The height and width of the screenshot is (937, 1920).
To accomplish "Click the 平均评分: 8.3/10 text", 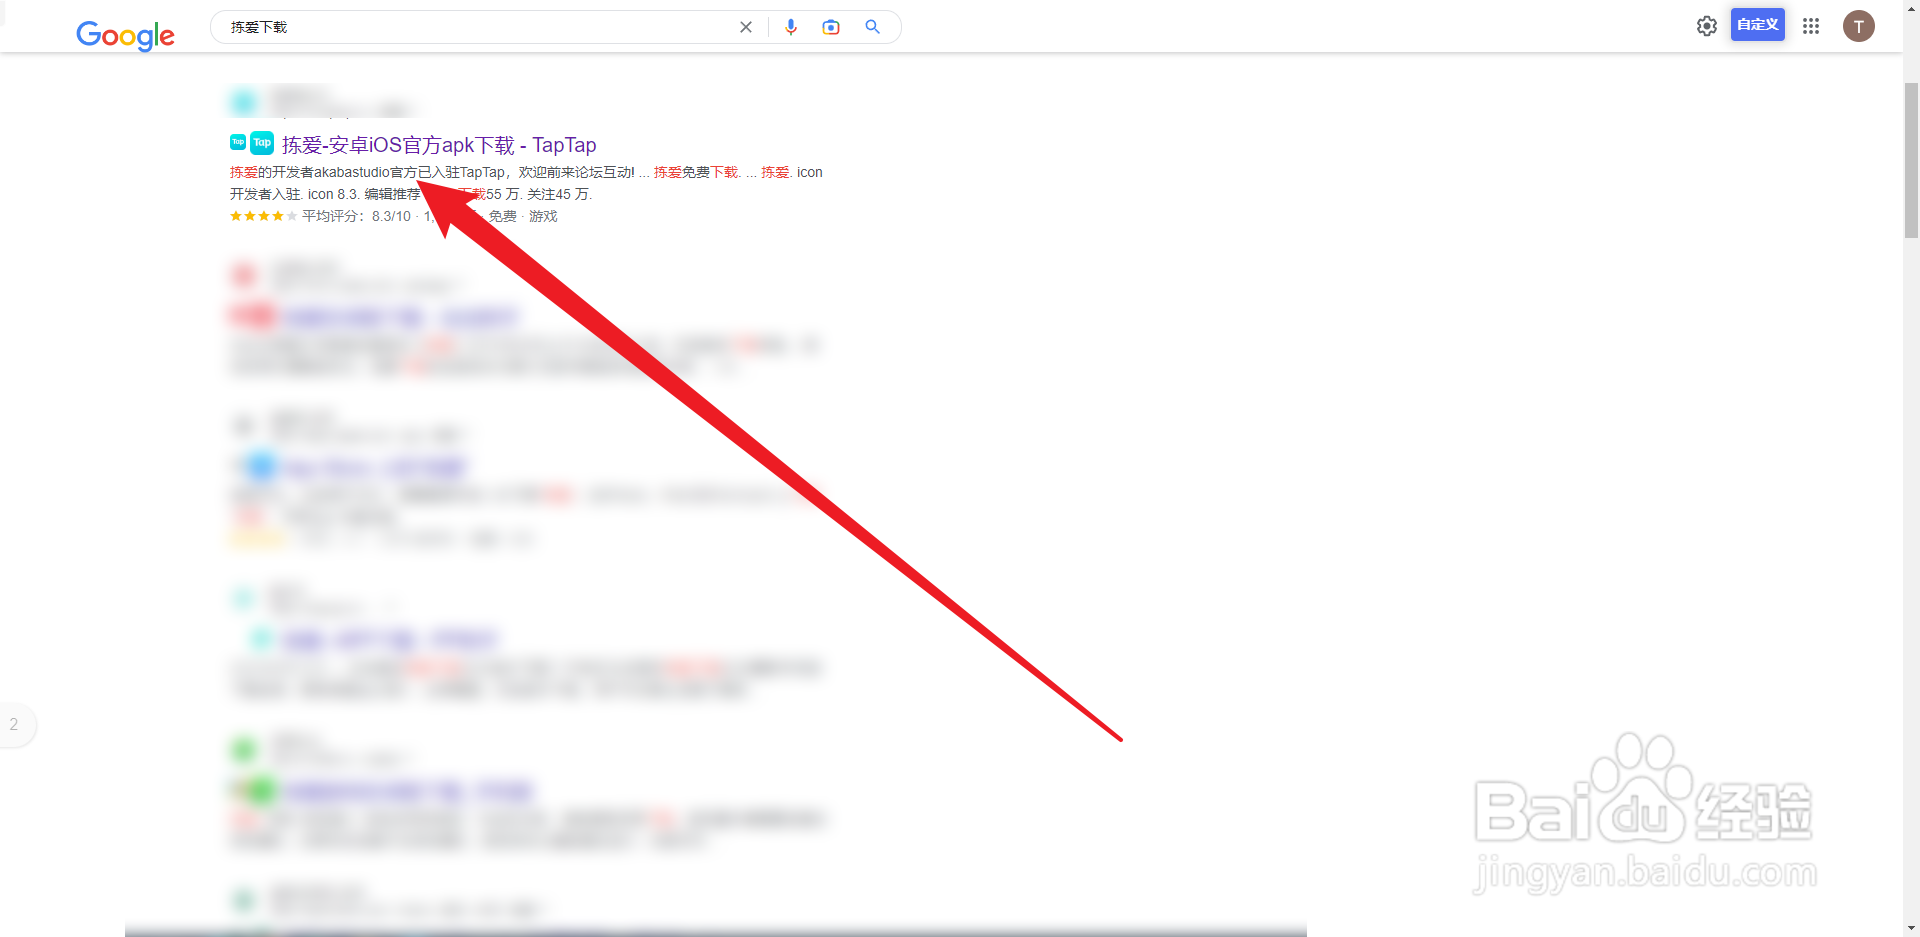I will 356,216.
